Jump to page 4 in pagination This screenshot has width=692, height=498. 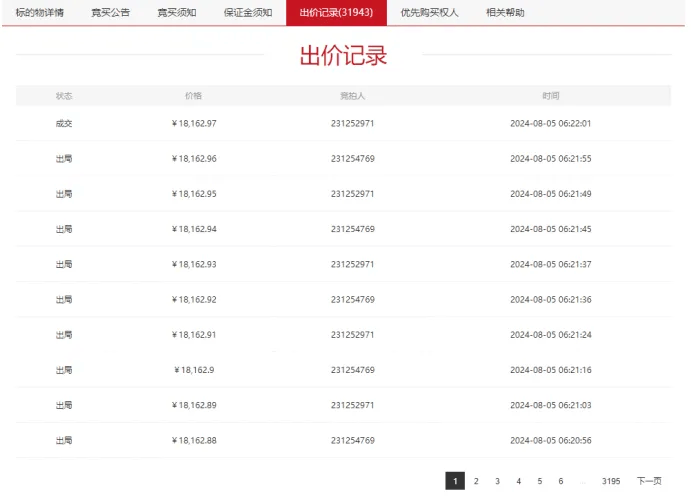click(x=518, y=481)
